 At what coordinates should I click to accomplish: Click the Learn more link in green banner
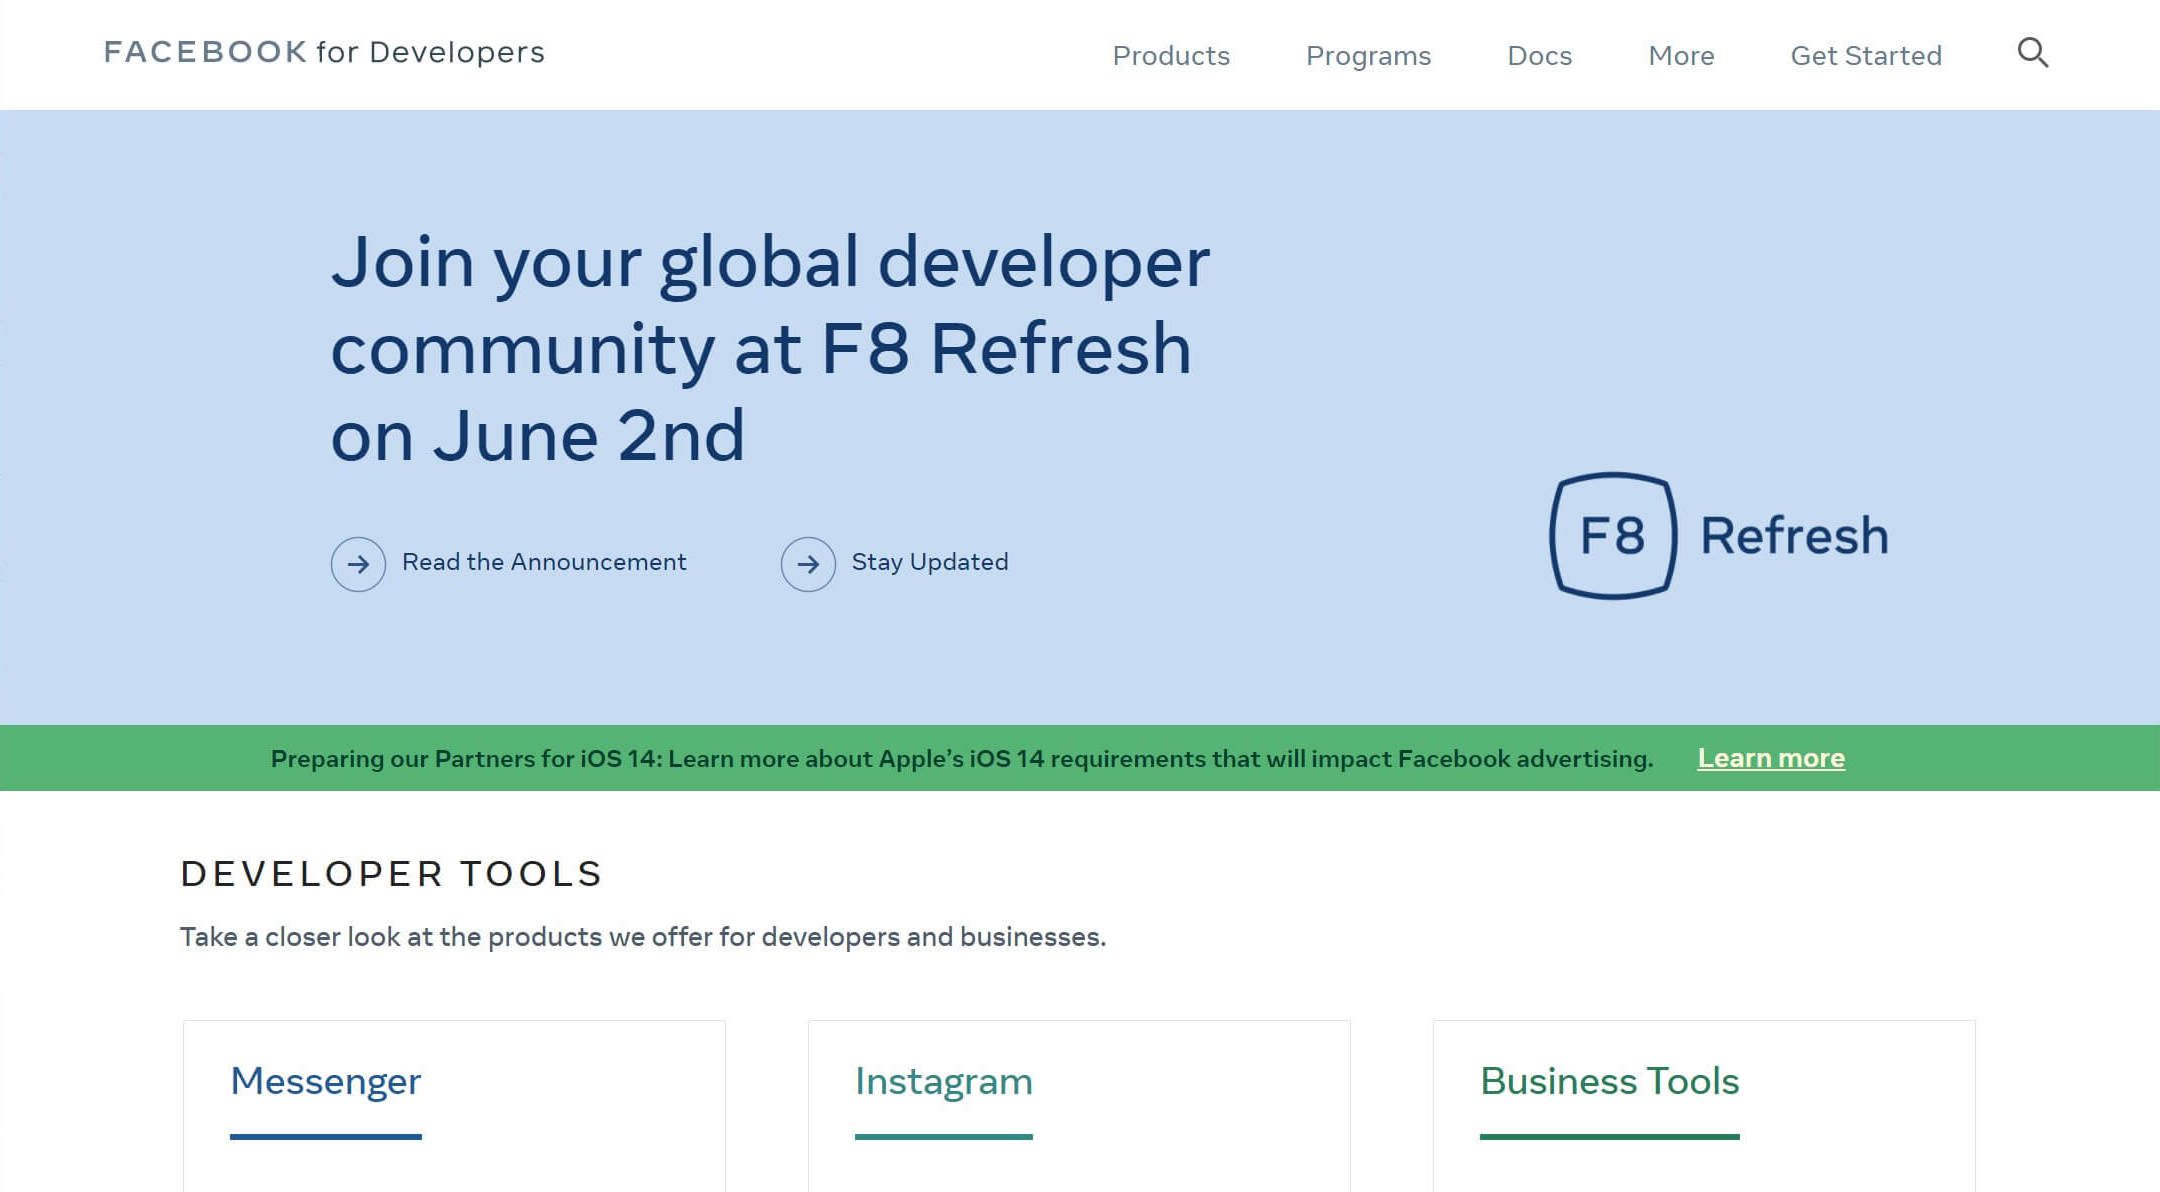[1771, 756]
